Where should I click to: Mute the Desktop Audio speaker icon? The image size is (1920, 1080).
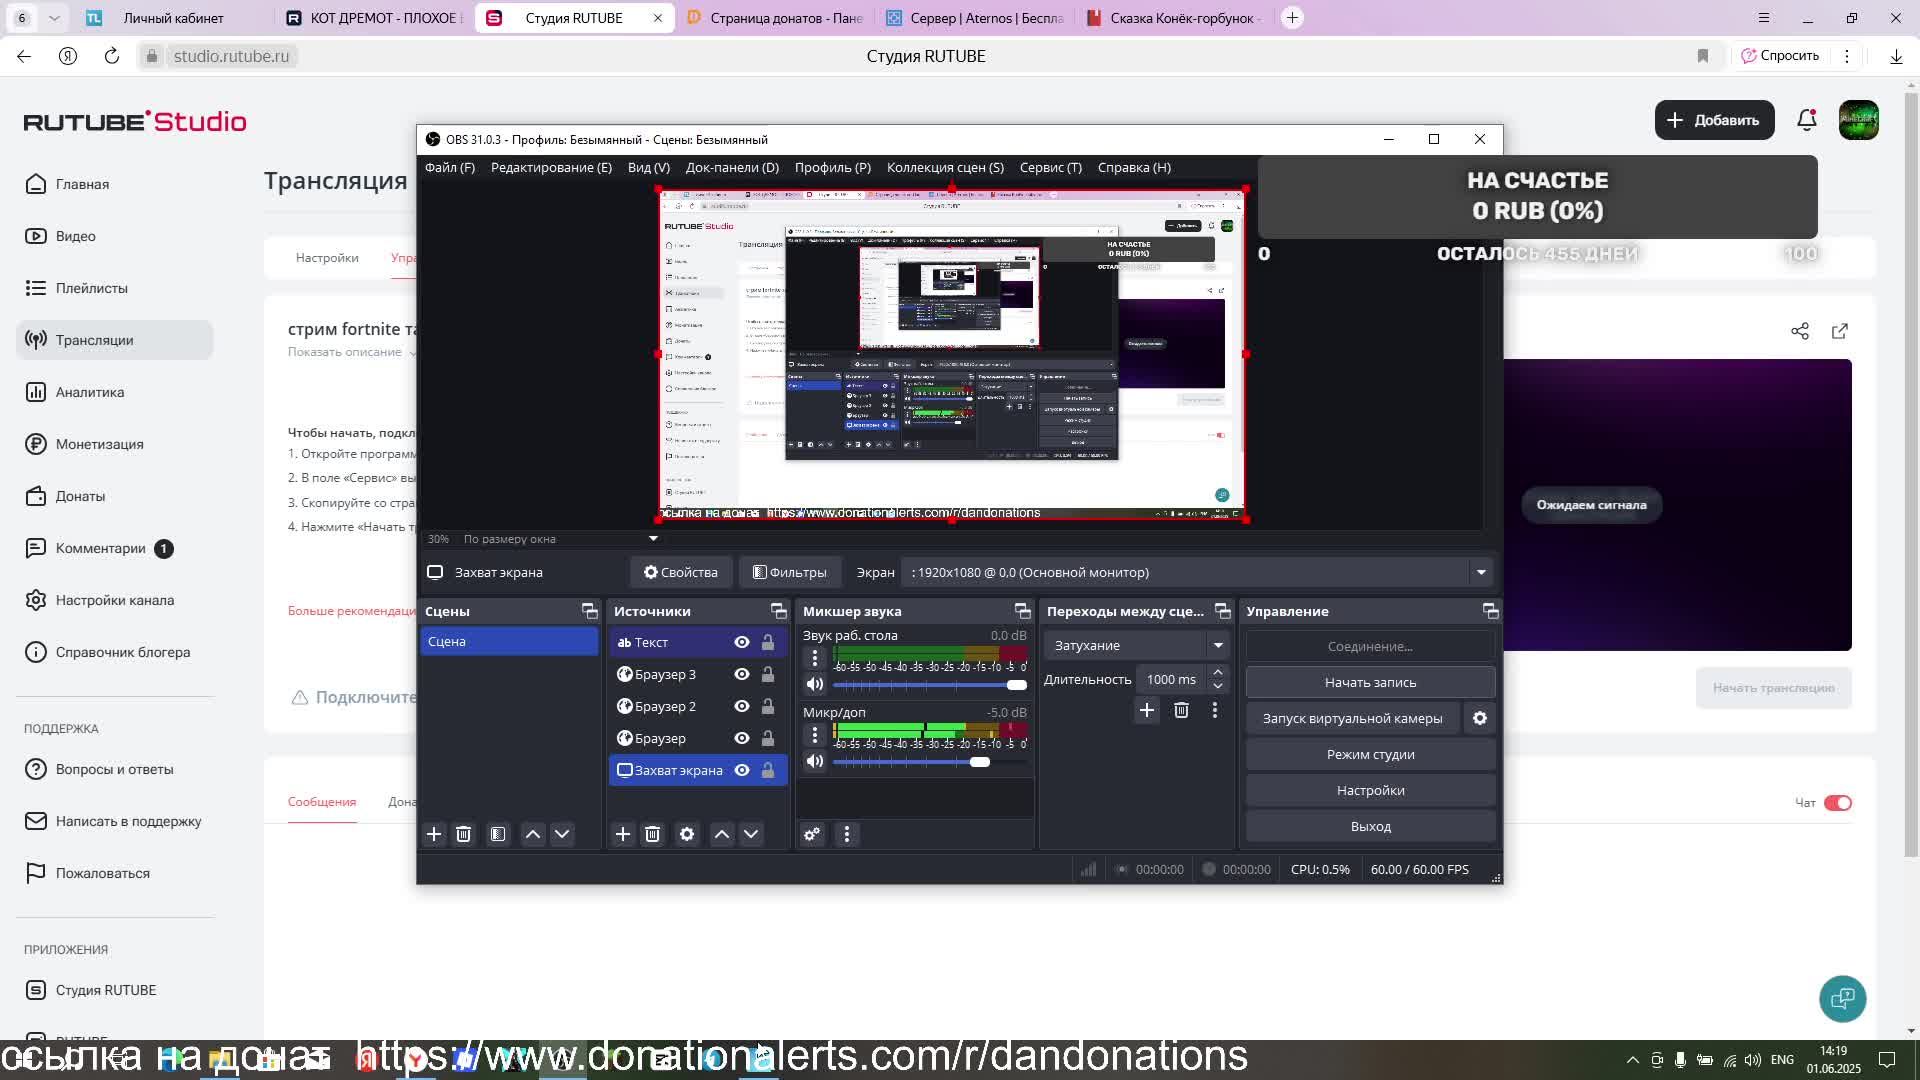tap(814, 684)
